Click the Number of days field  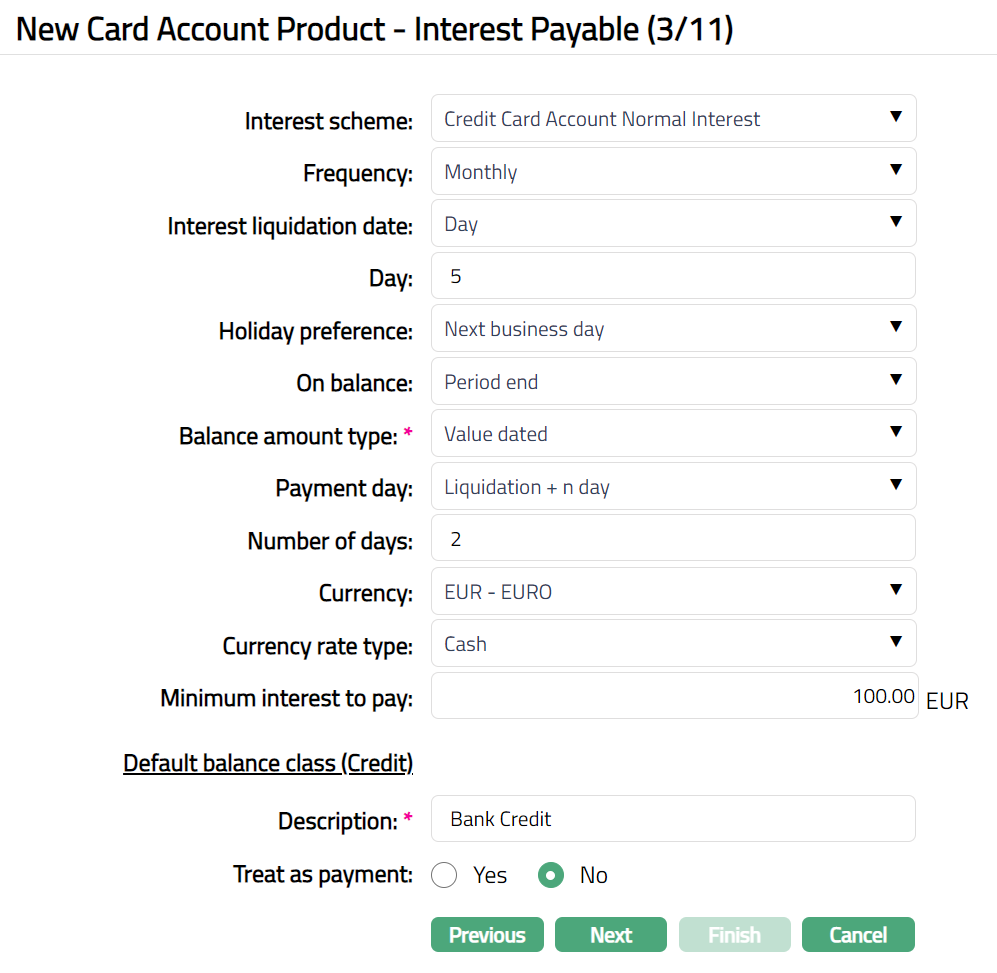(673, 540)
